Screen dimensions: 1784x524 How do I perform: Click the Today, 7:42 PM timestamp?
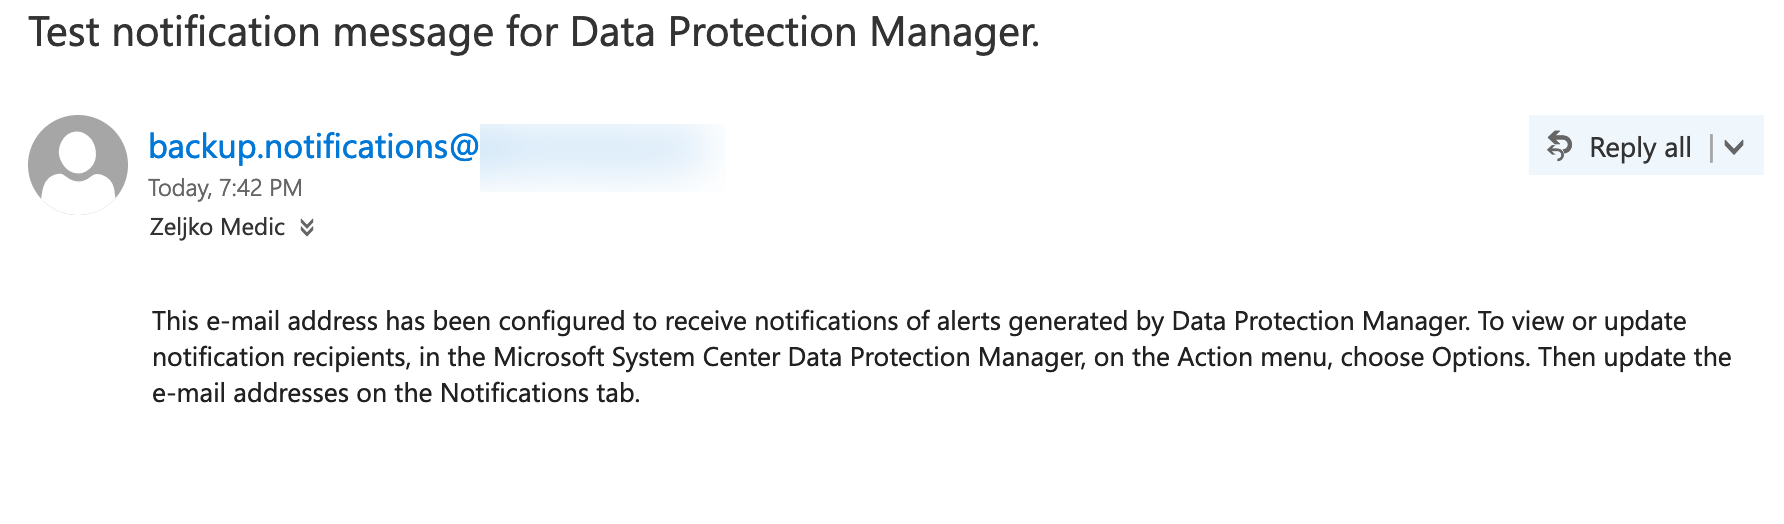(225, 188)
